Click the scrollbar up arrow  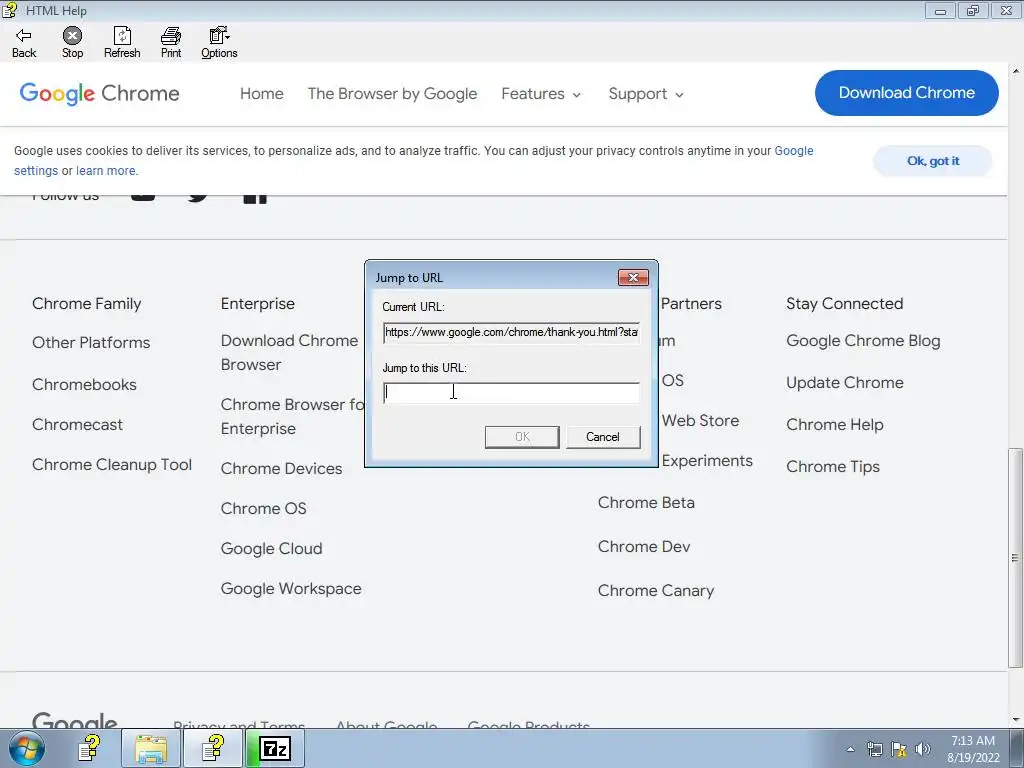pyautogui.click(x=1016, y=70)
